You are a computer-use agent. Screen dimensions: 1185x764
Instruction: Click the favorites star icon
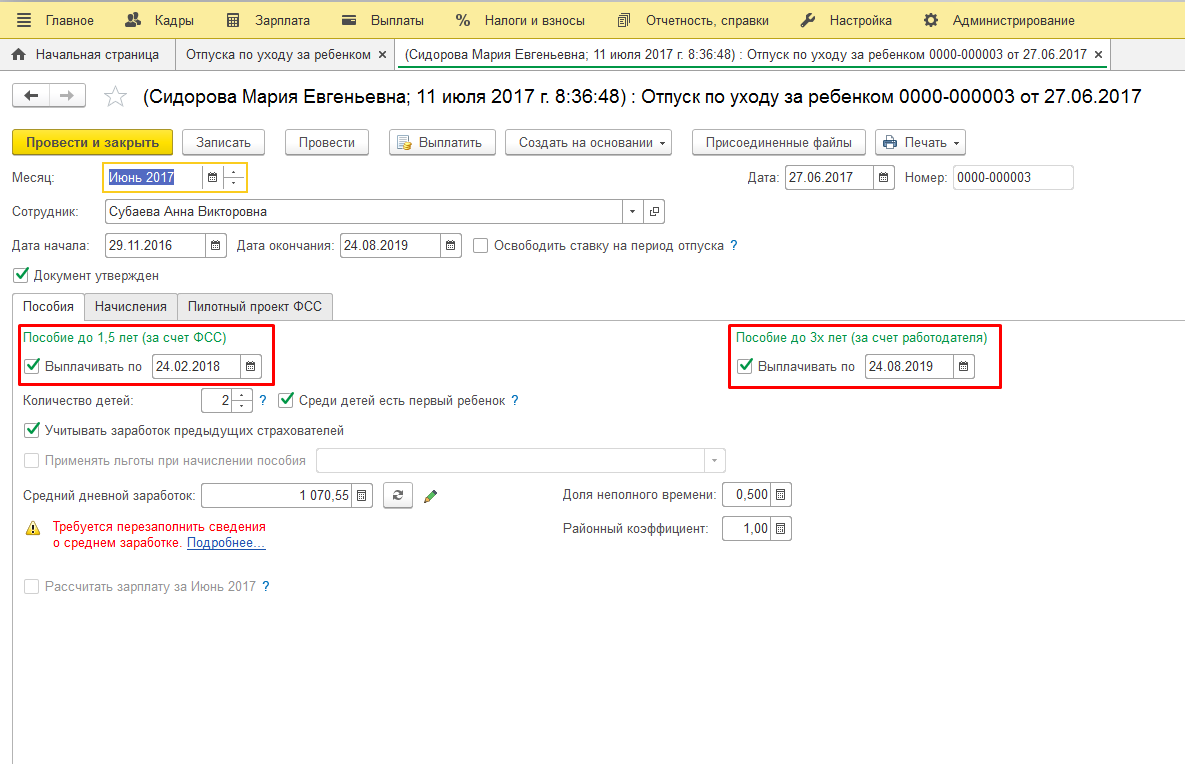(116, 96)
